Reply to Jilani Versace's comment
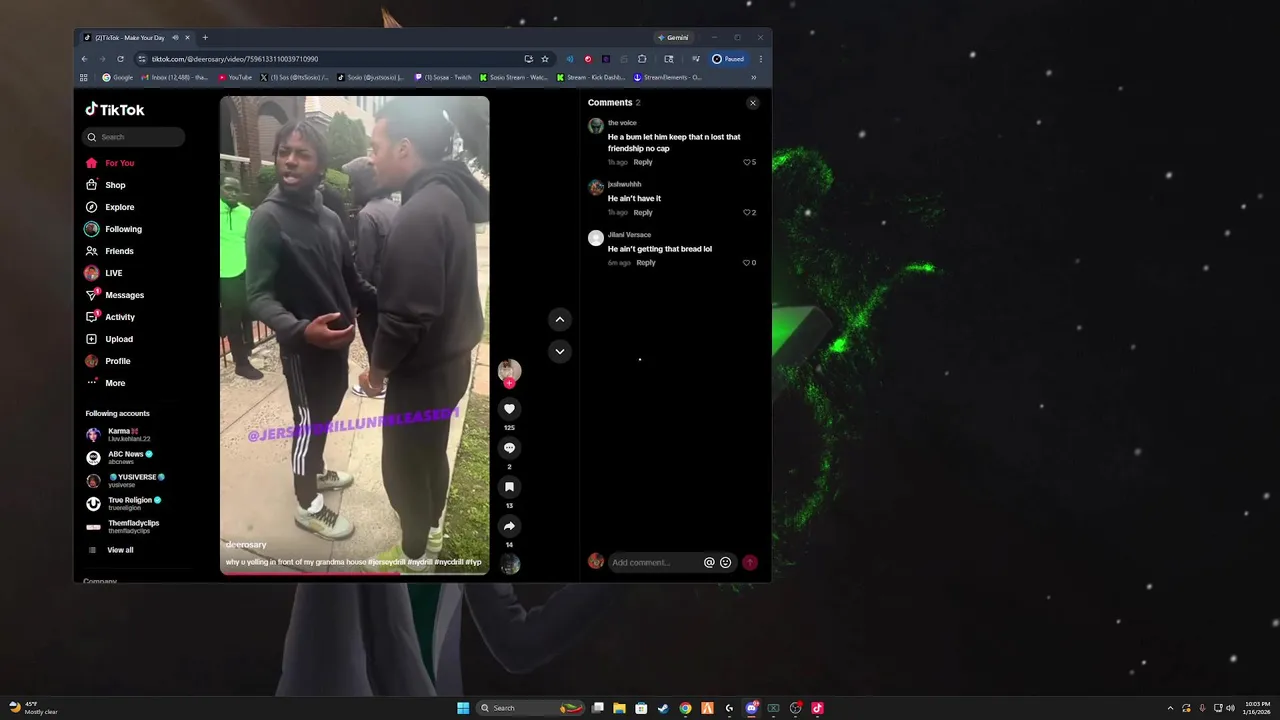This screenshot has width=1280, height=720. (646, 263)
